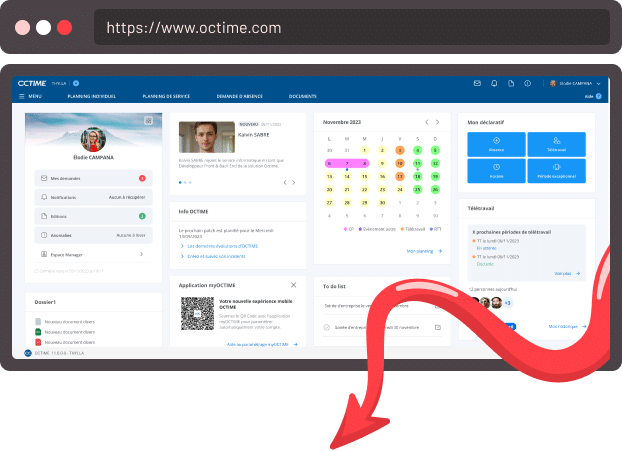Open the Anomalies row

(x=93, y=235)
